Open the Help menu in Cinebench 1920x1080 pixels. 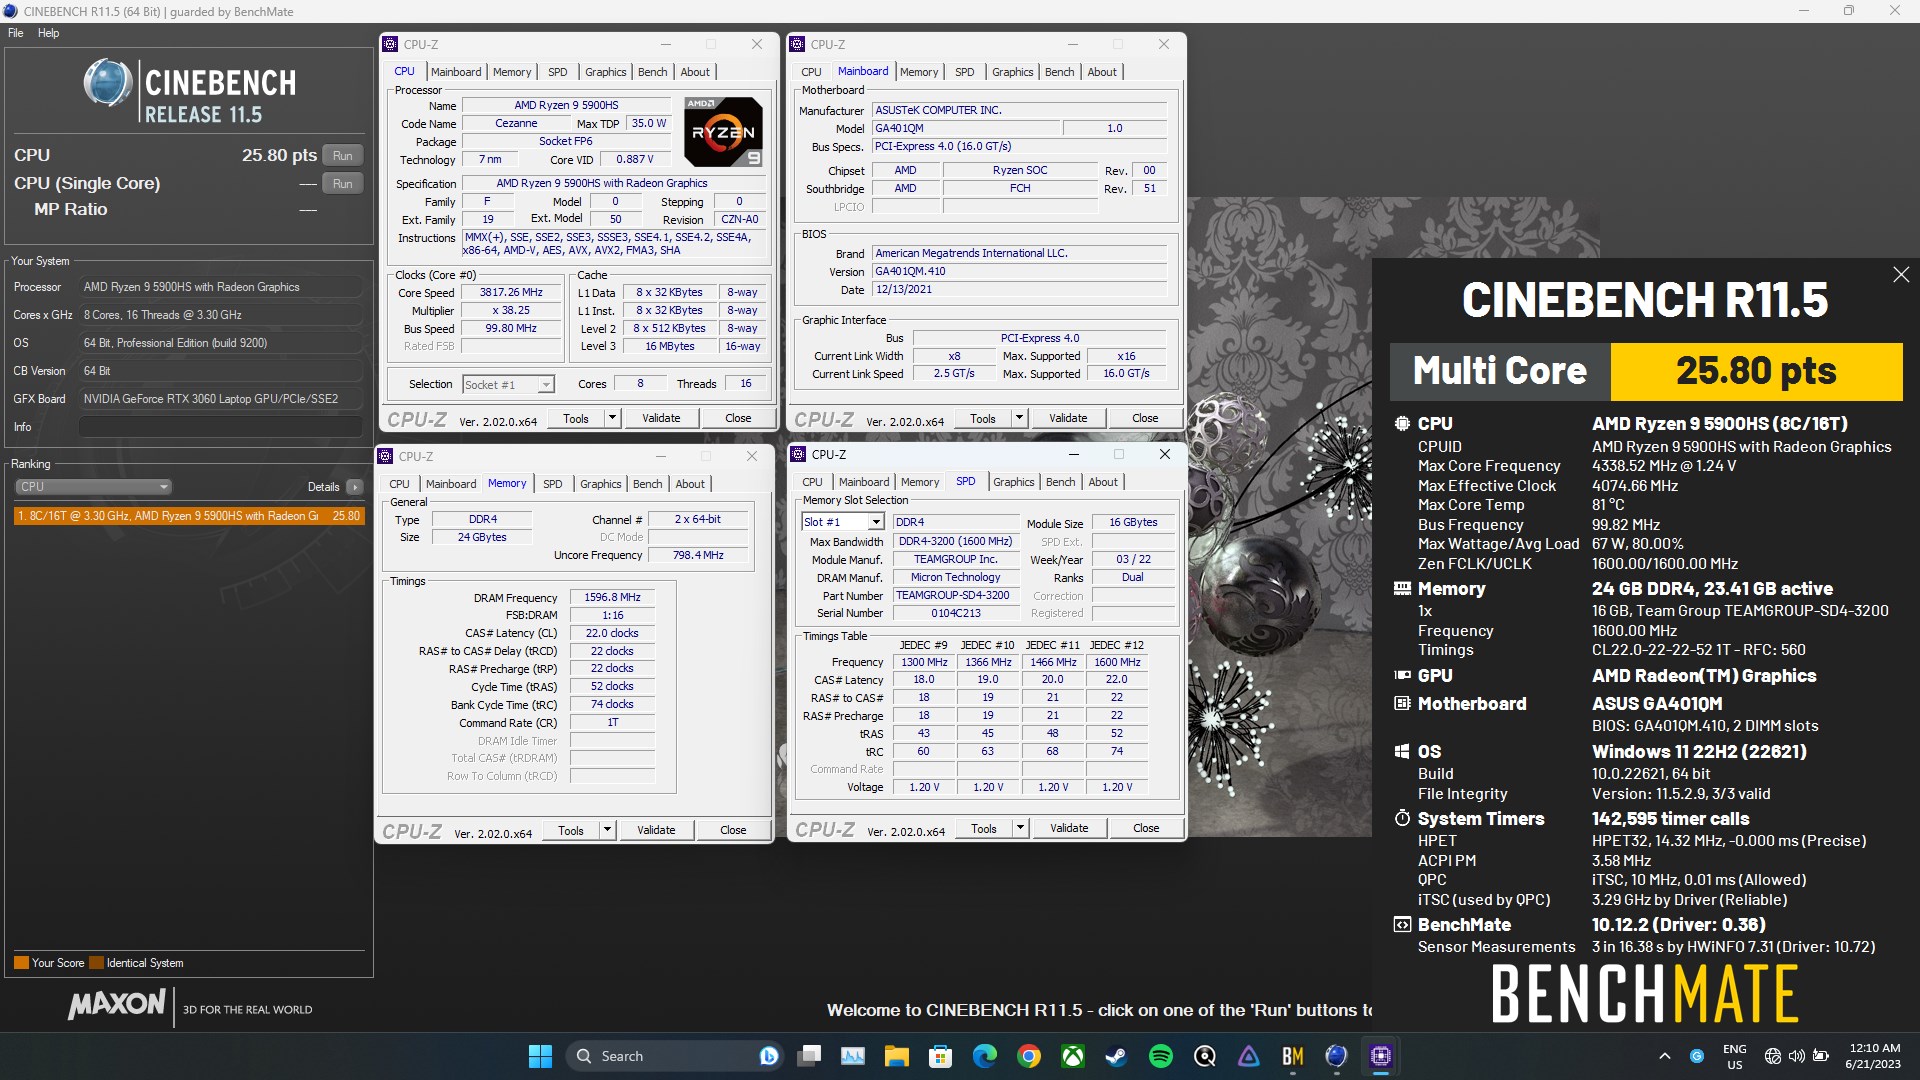[x=49, y=33]
